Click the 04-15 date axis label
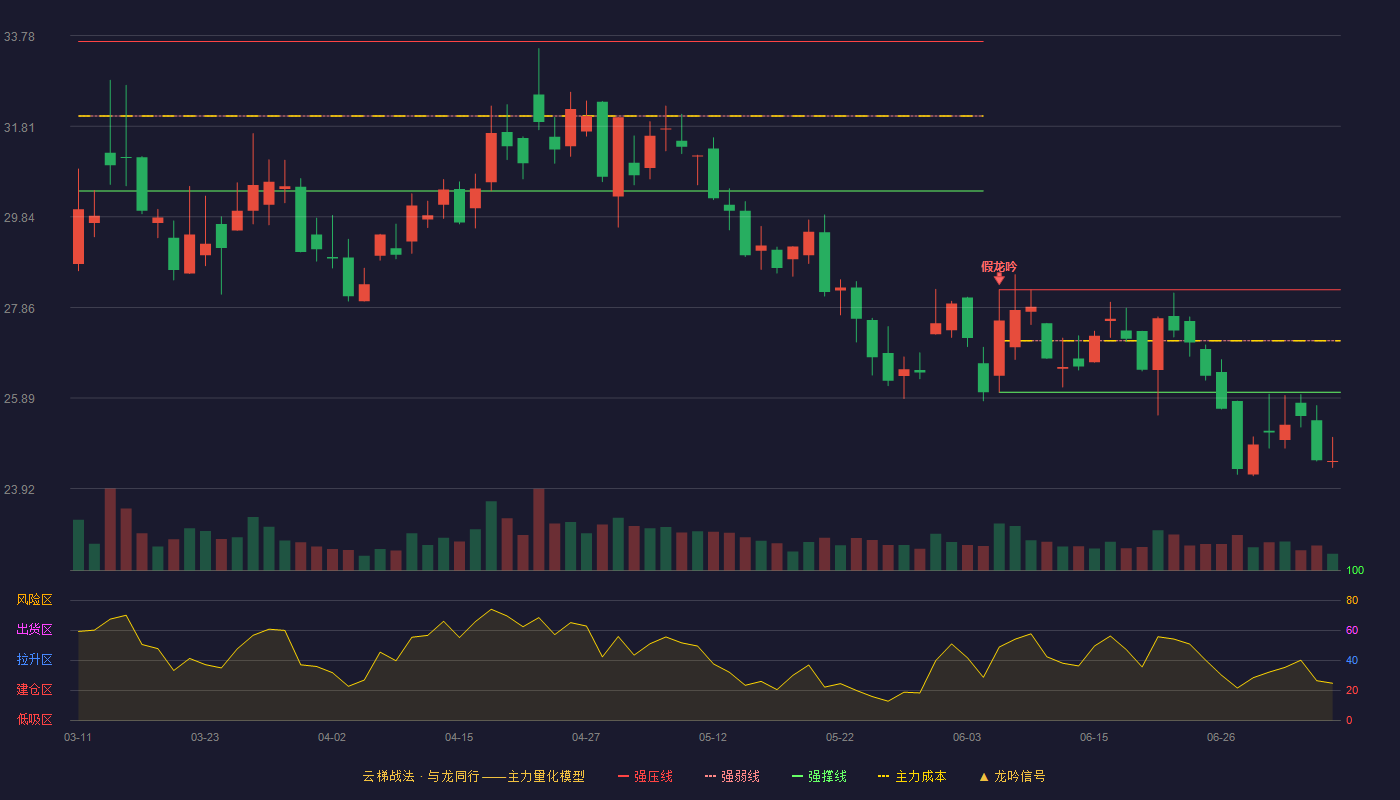Viewport: 1400px width, 800px height. 459,737
